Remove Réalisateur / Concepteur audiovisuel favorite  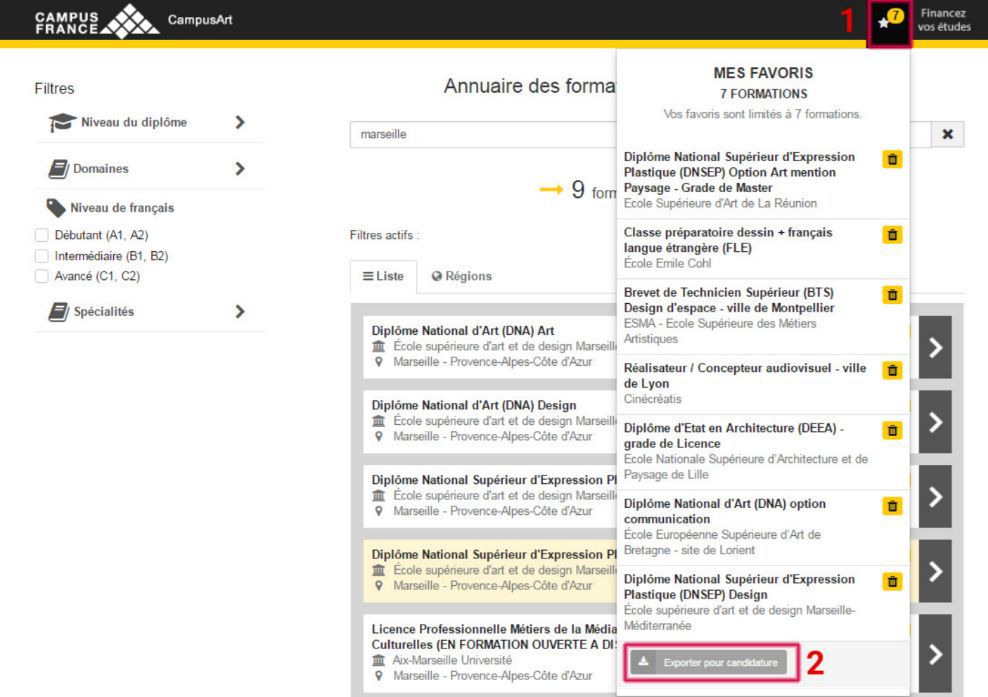point(892,370)
